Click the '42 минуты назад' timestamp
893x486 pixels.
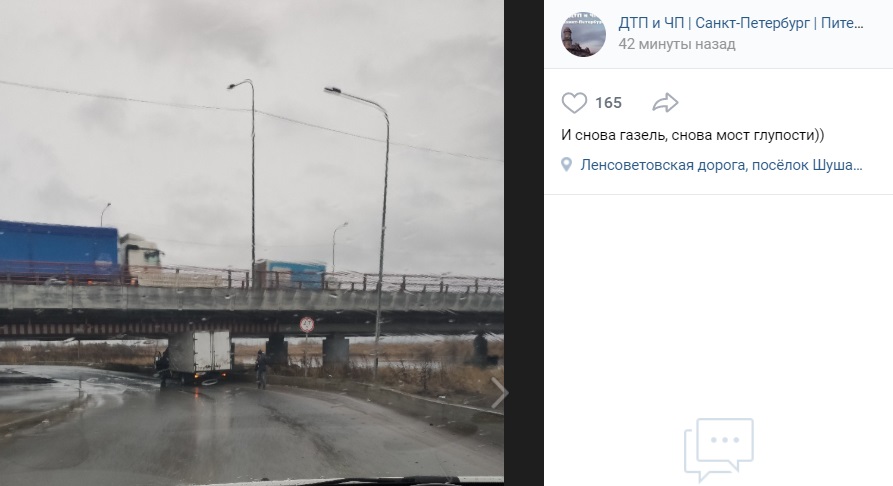point(677,44)
